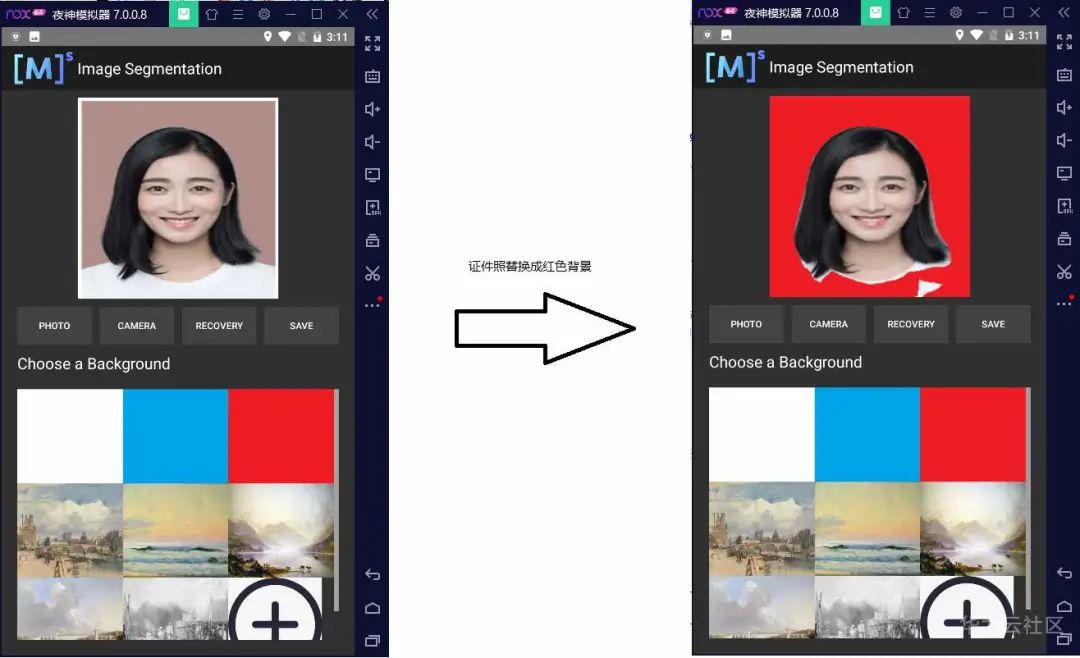Click screen display icon in right Nox sidebar
The height and width of the screenshot is (658, 1080).
1064,173
